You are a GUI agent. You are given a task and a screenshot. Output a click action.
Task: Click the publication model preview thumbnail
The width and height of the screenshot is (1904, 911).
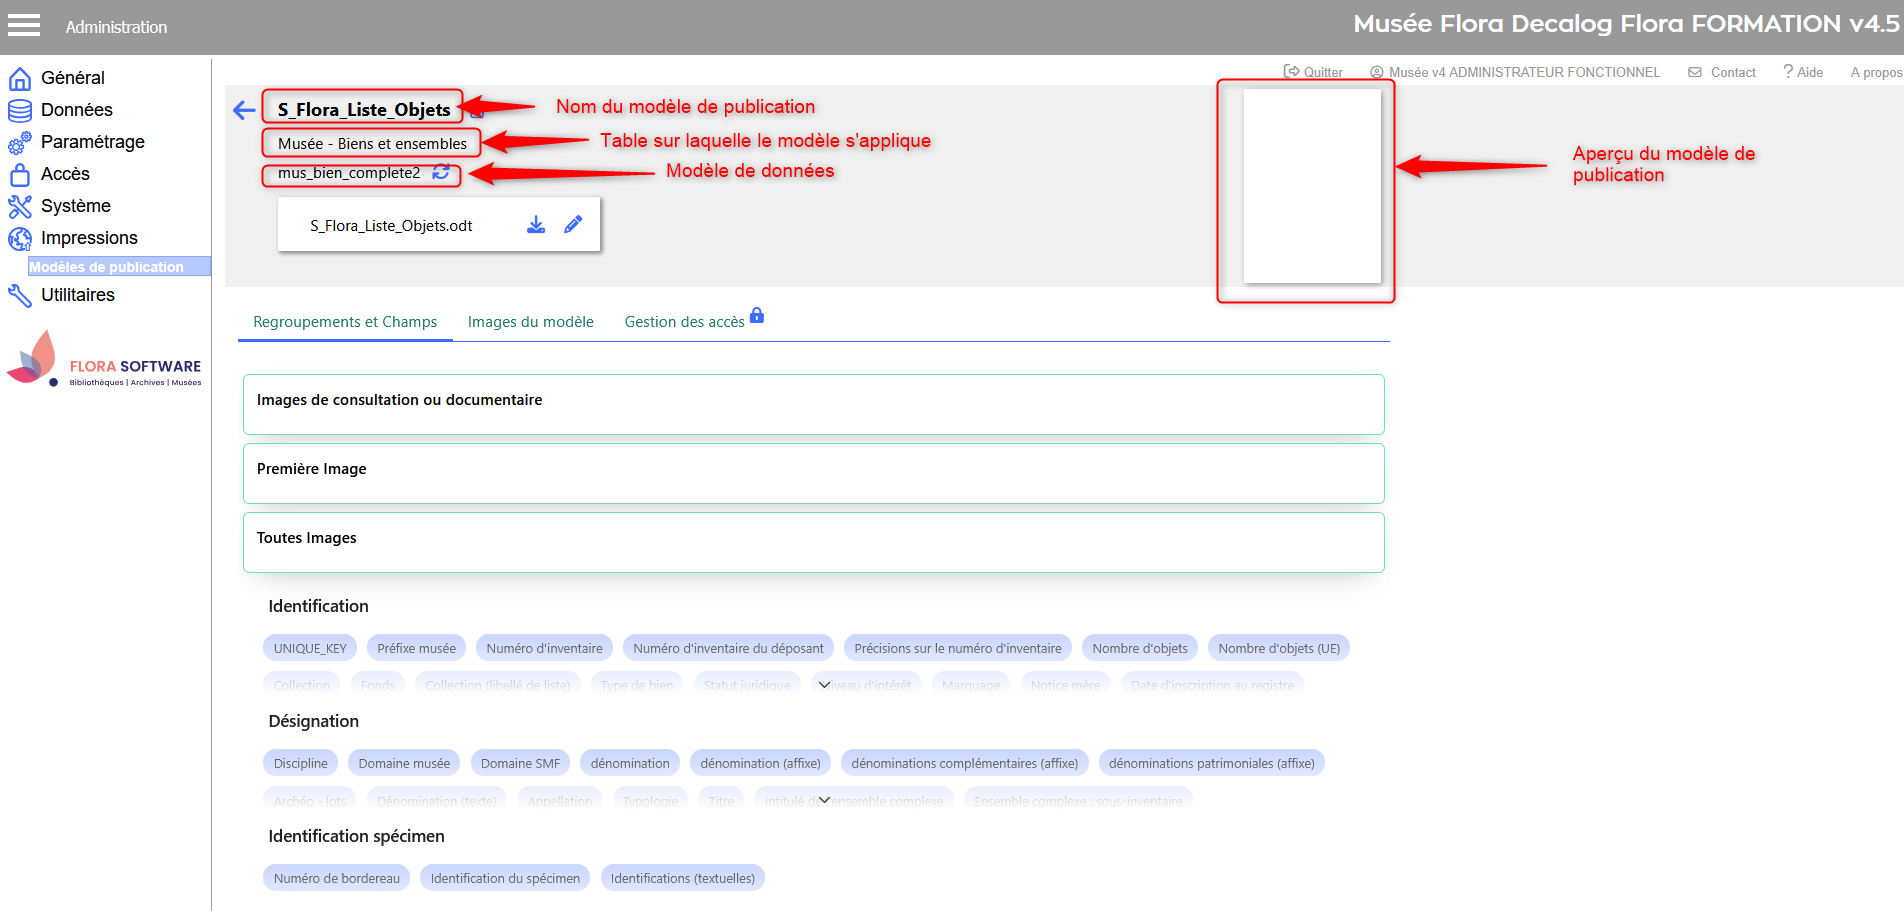click(x=1311, y=186)
